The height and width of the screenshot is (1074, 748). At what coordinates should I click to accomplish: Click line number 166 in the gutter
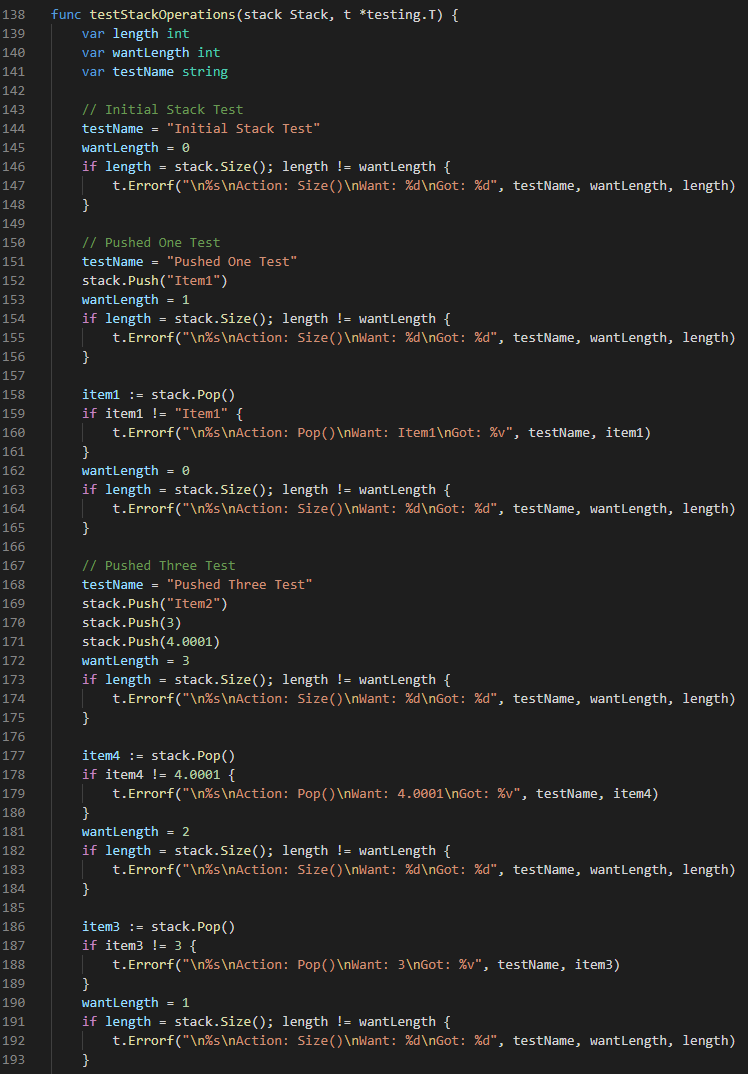14,547
